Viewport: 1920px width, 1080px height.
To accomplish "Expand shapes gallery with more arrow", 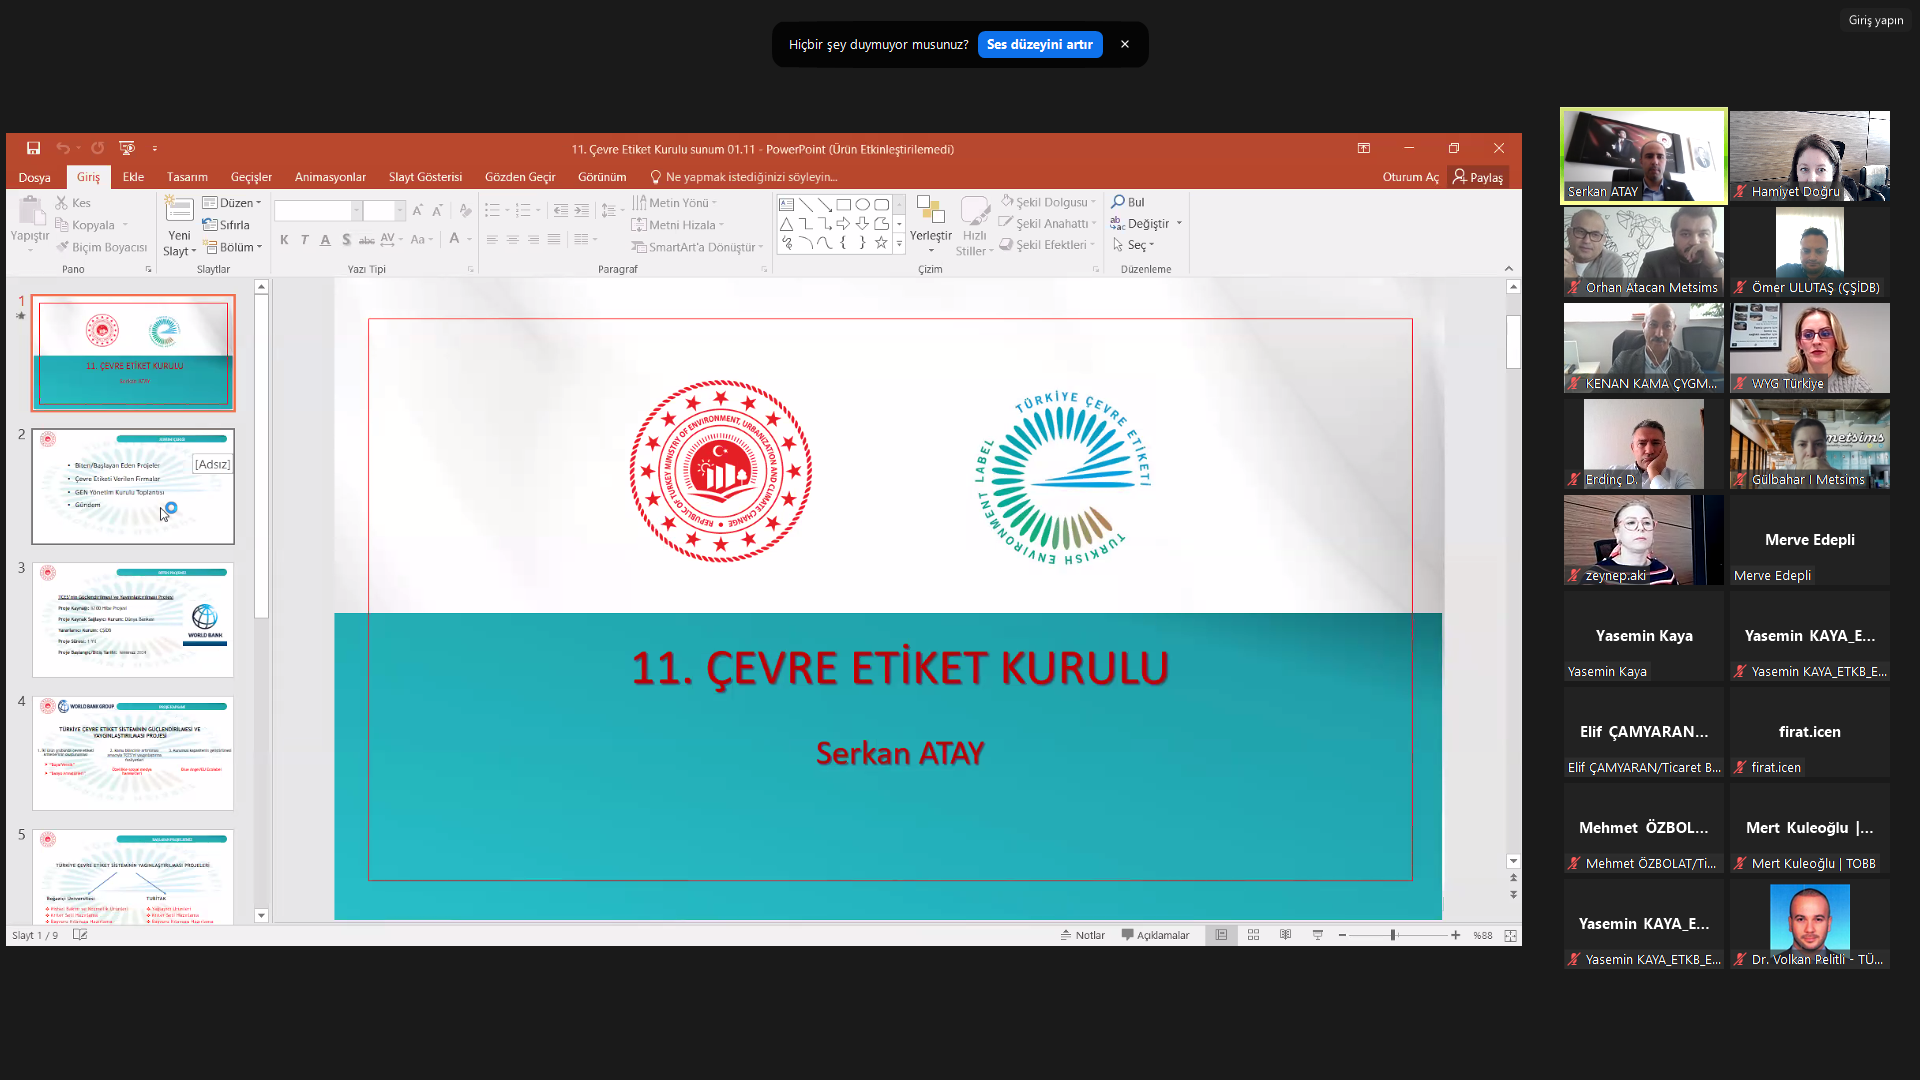I will tap(899, 243).
